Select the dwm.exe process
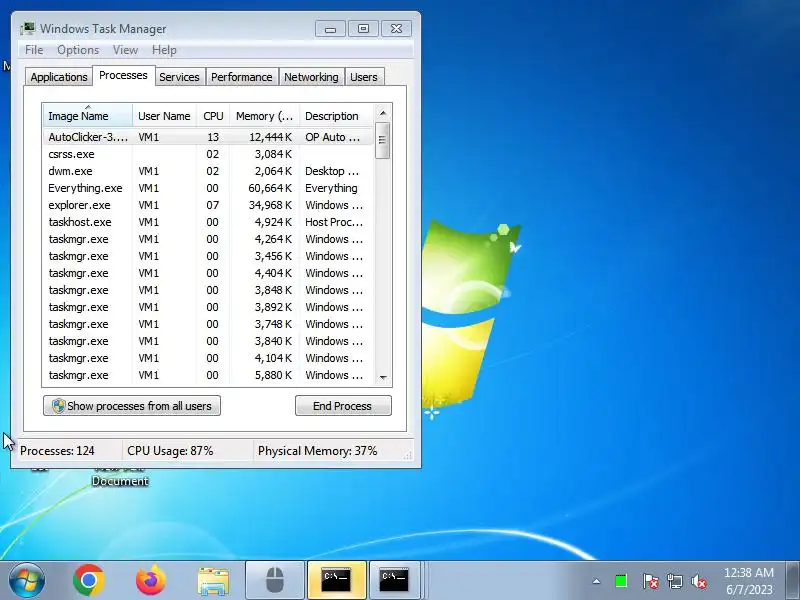Image resolution: width=800 pixels, height=600 pixels. [209, 171]
